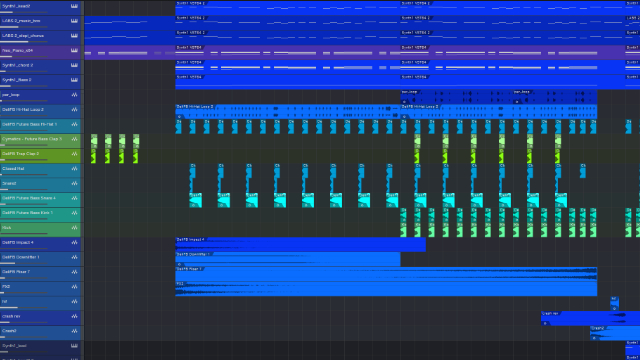Select the long Riser 7 audio clip
This screenshot has height=360, width=640.
point(386,274)
